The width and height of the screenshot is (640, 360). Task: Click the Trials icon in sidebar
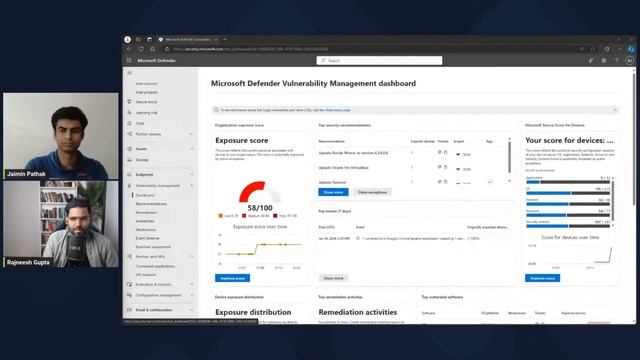click(x=129, y=123)
